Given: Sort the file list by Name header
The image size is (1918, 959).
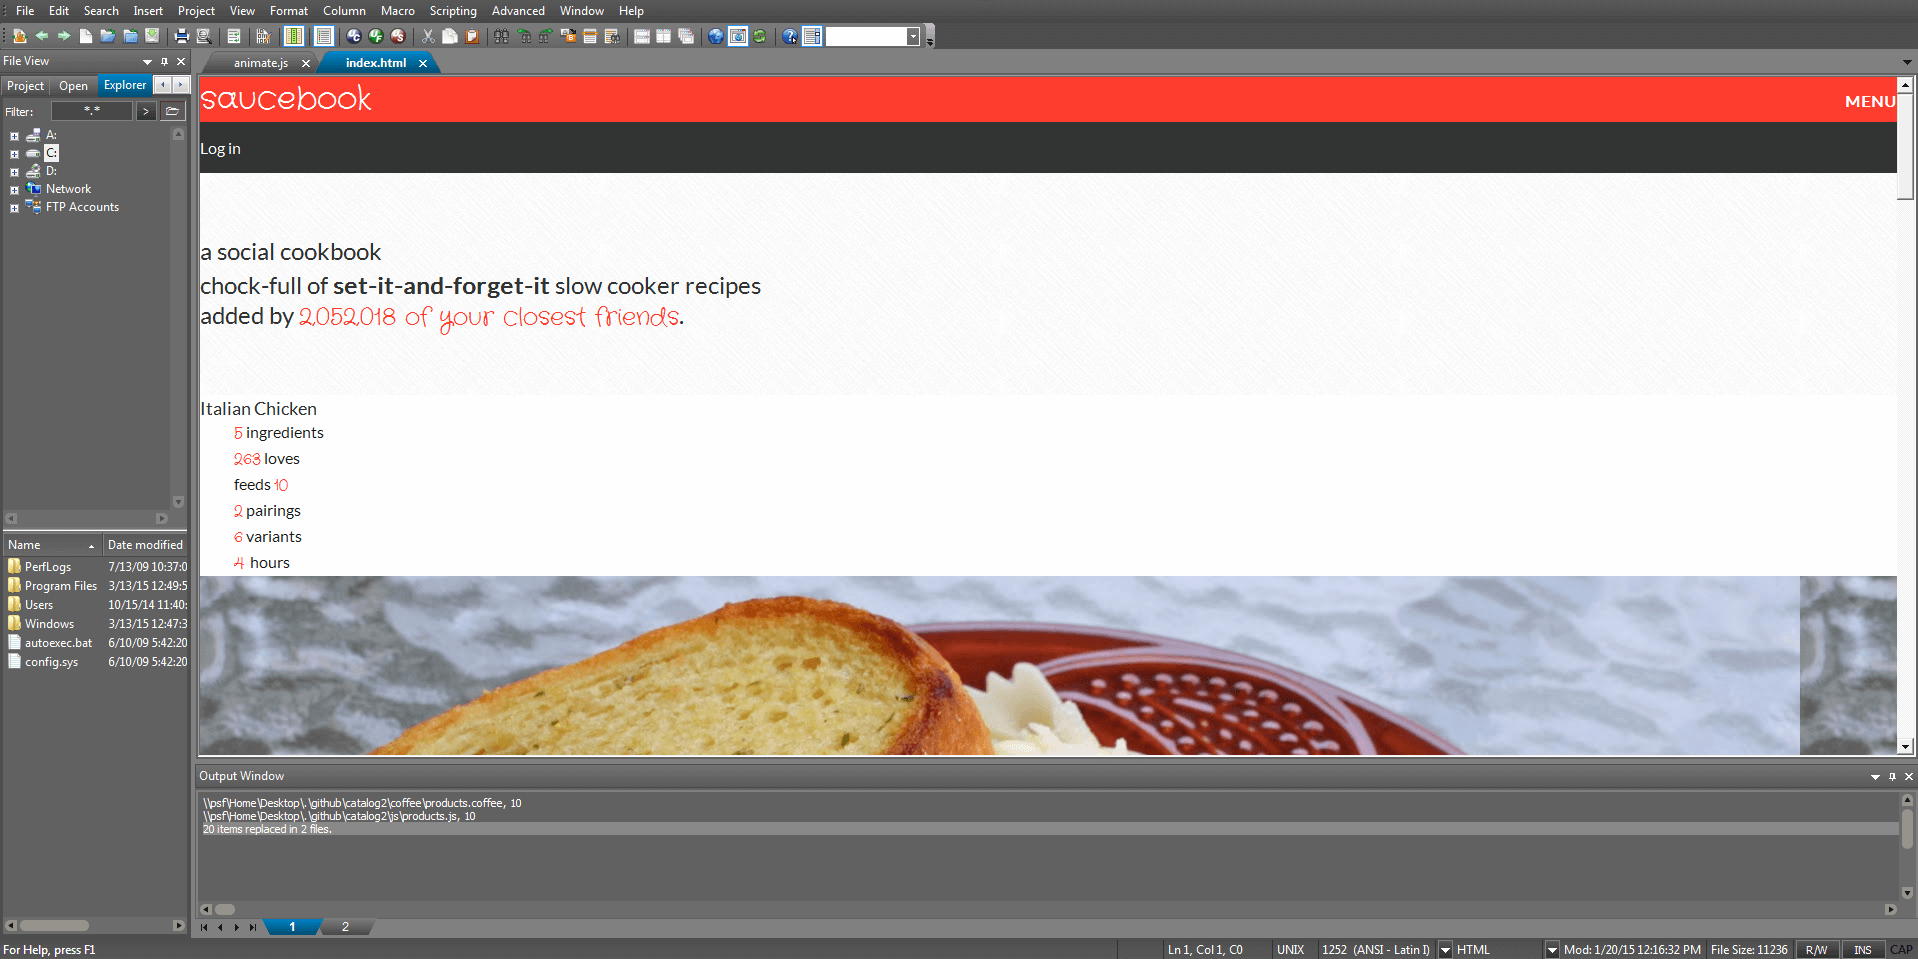Looking at the screenshot, I should 52,545.
